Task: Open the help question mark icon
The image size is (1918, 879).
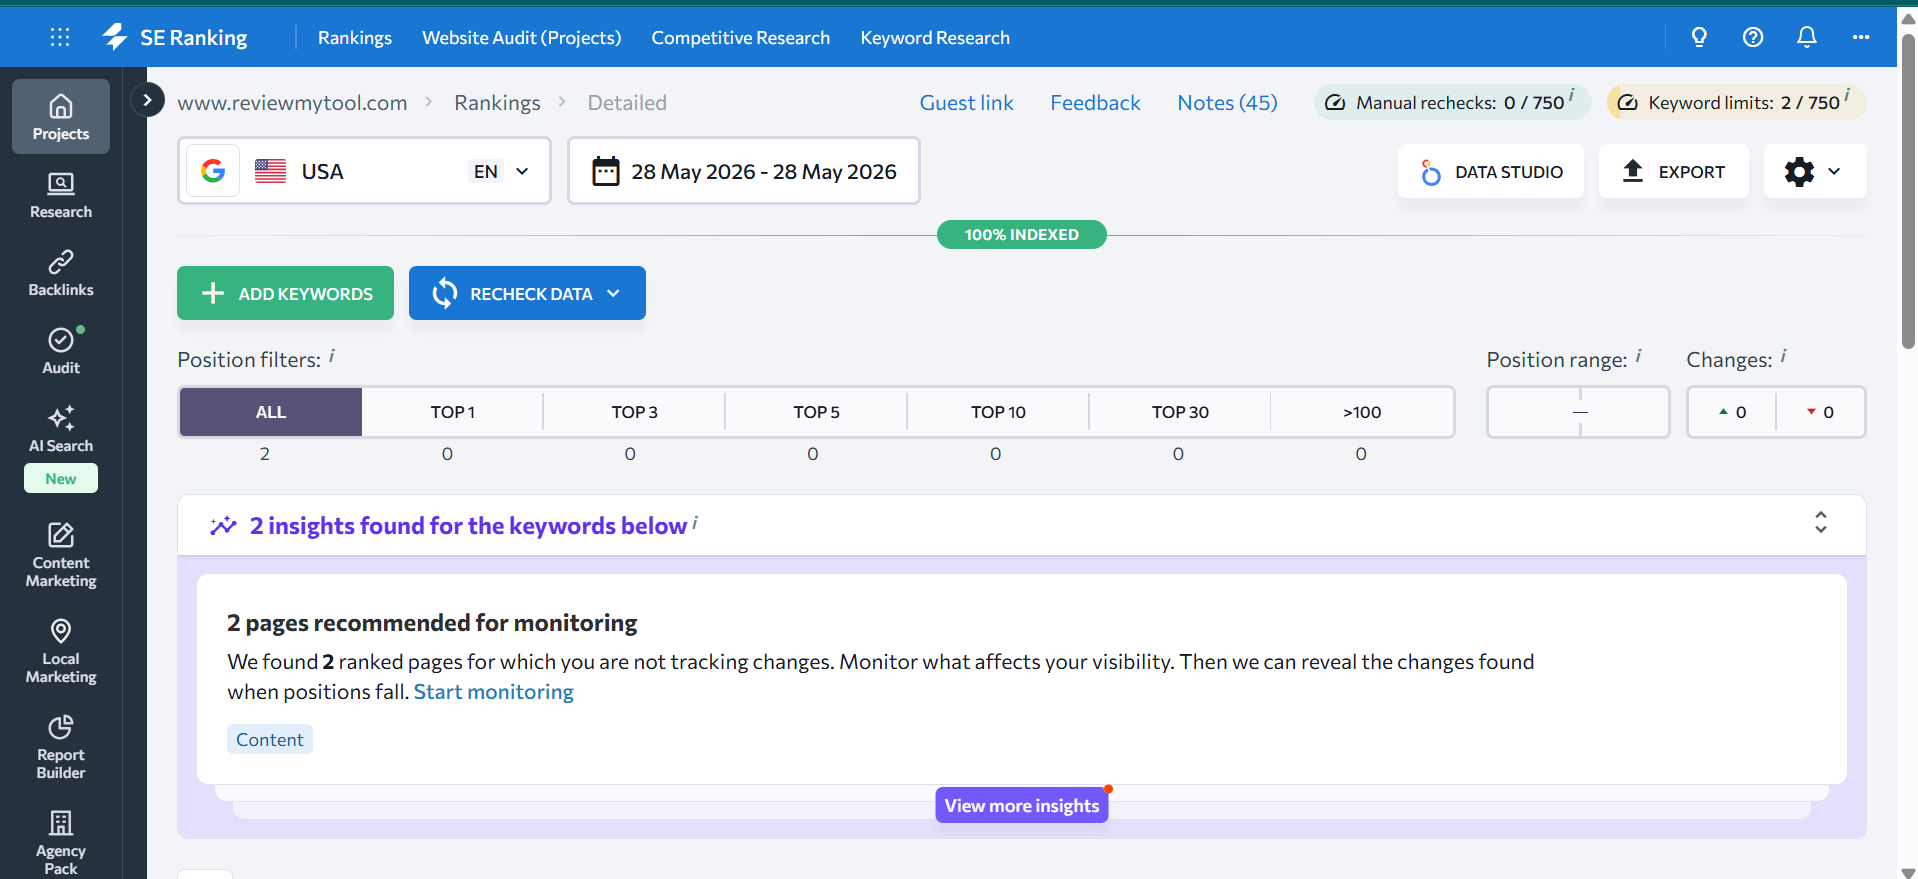Action: pyautogui.click(x=1753, y=37)
